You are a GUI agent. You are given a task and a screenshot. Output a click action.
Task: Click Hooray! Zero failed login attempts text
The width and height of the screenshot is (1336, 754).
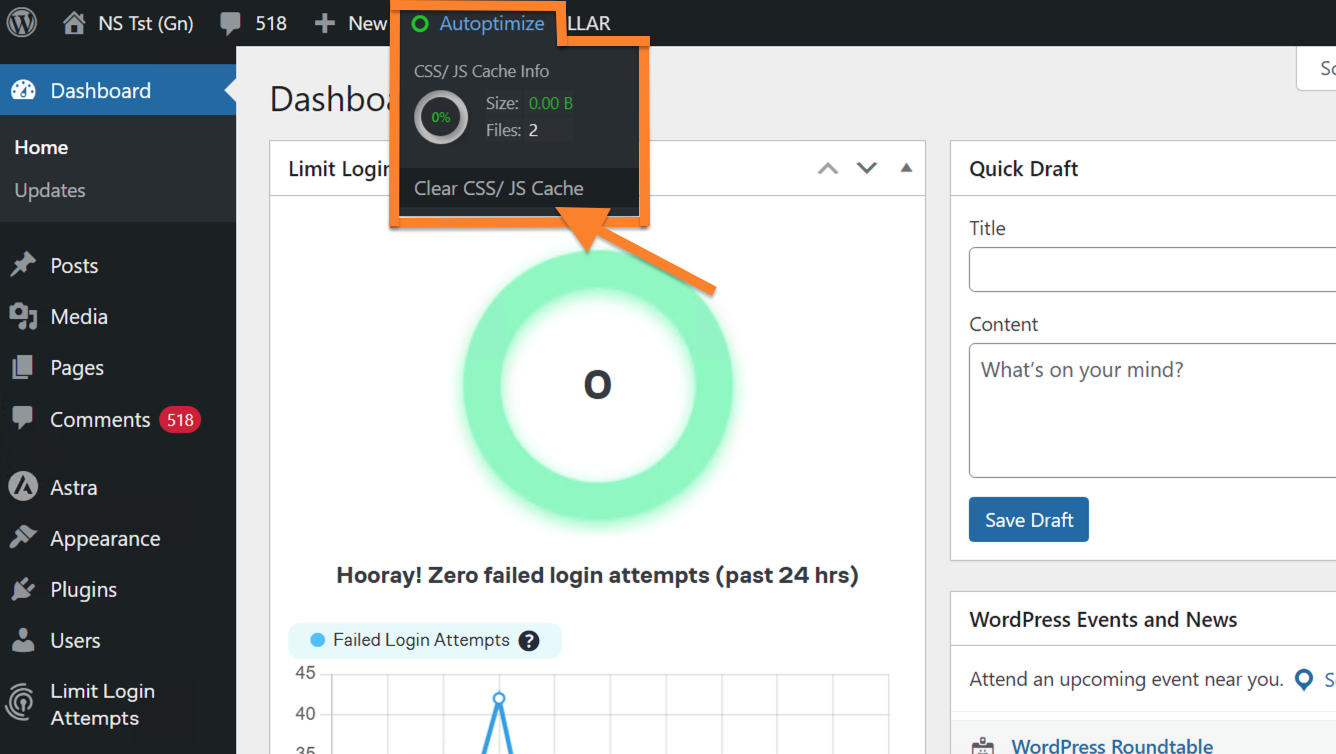click(x=597, y=575)
